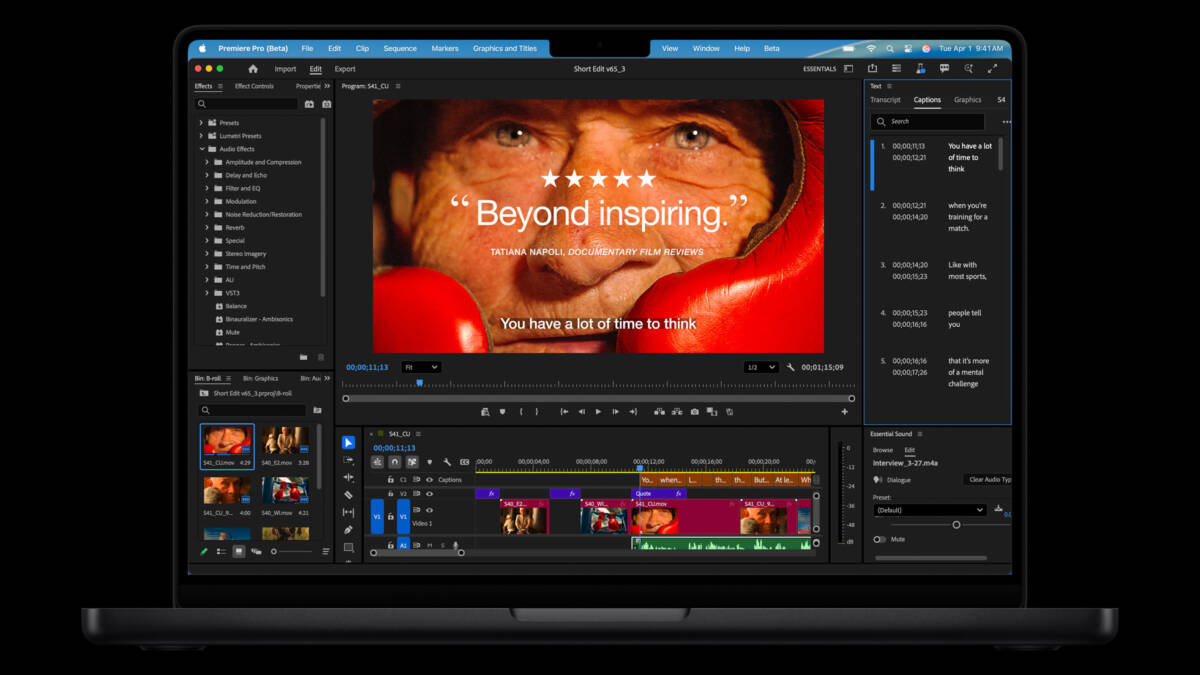Open the Sequence menu in the menu bar
This screenshot has height=675, width=1200.
click(402, 47)
